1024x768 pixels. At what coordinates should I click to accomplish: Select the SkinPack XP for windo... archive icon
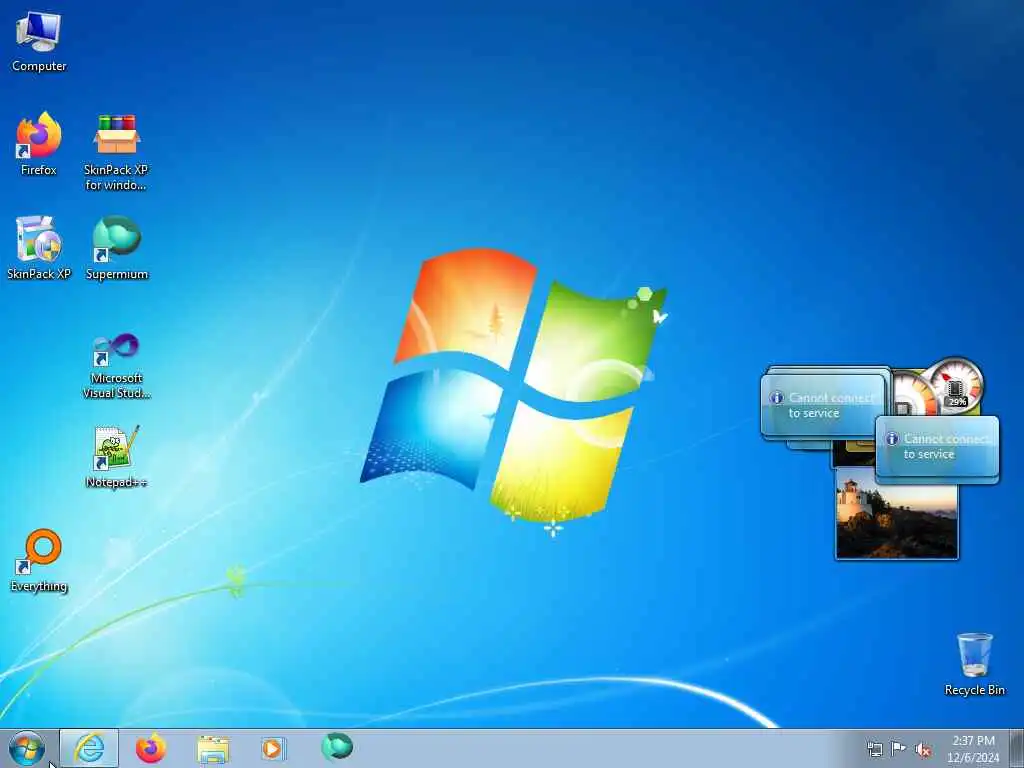116,152
